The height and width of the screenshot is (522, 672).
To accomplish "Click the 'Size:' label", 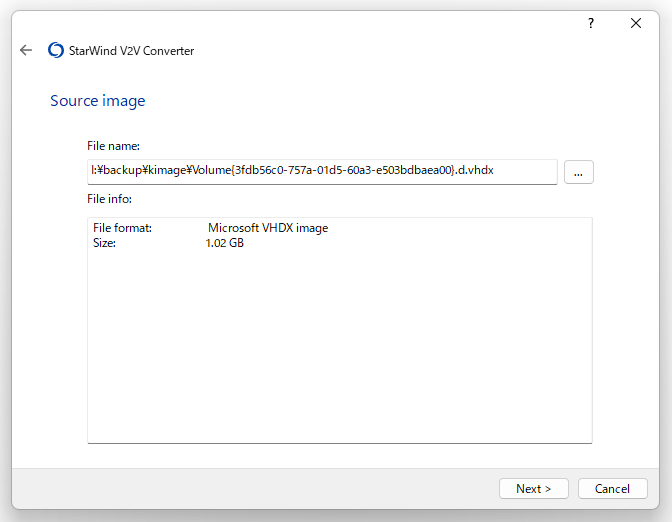I will point(105,243).
